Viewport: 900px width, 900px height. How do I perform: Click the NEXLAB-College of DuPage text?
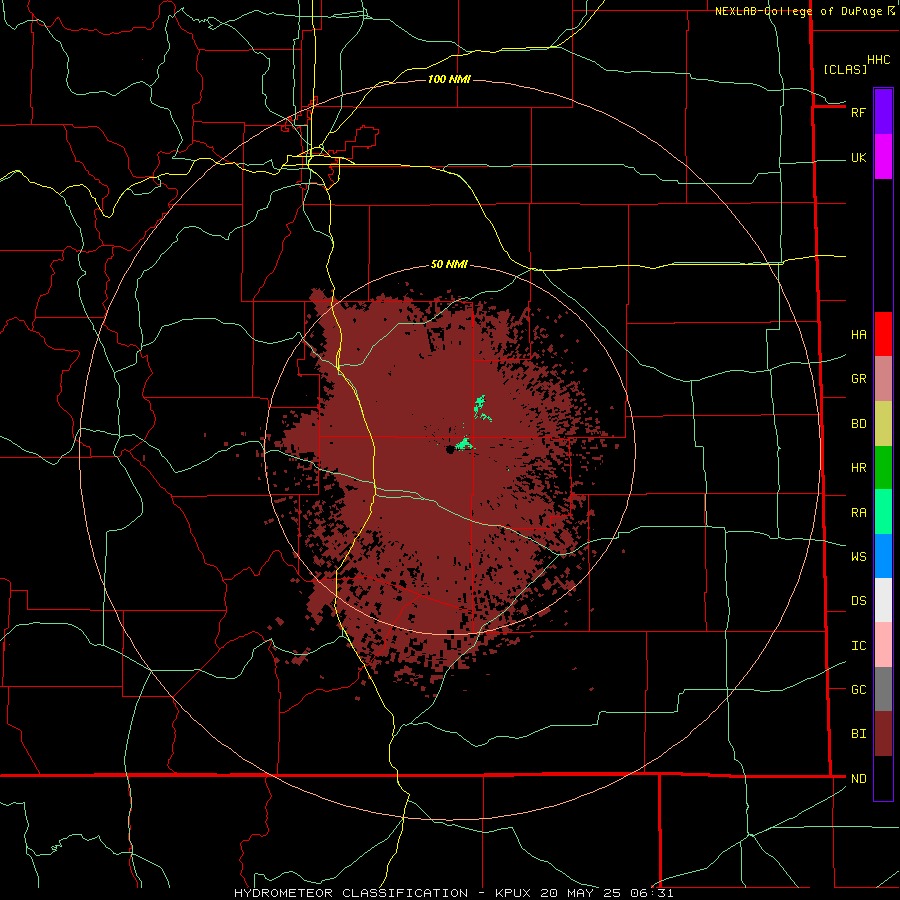pyautogui.click(x=798, y=11)
